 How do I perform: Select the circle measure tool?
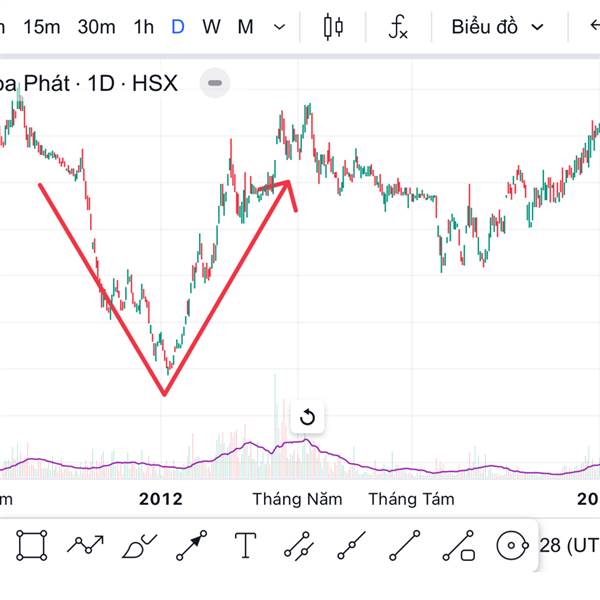click(x=512, y=545)
